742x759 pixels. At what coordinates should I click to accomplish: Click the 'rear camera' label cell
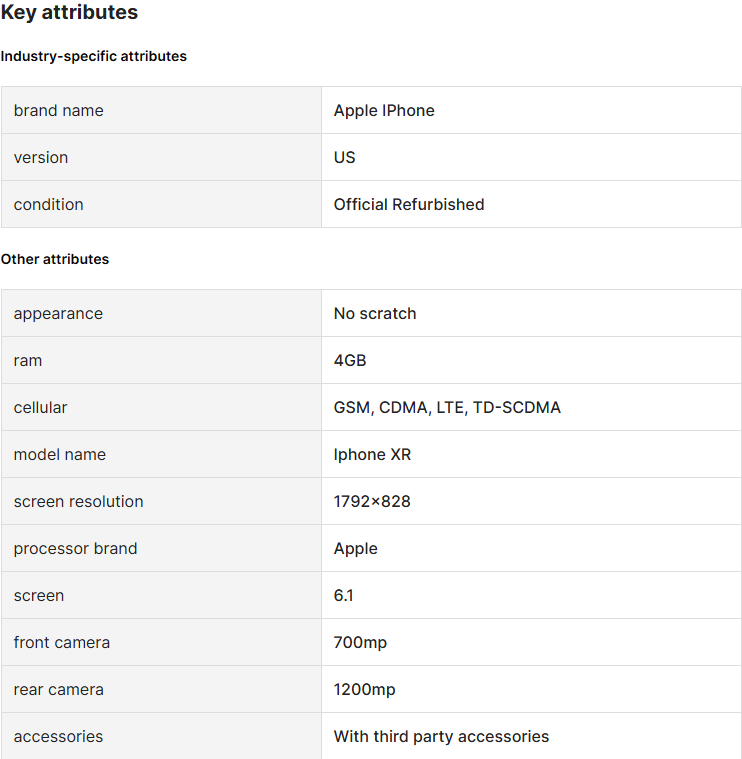point(161,689)
